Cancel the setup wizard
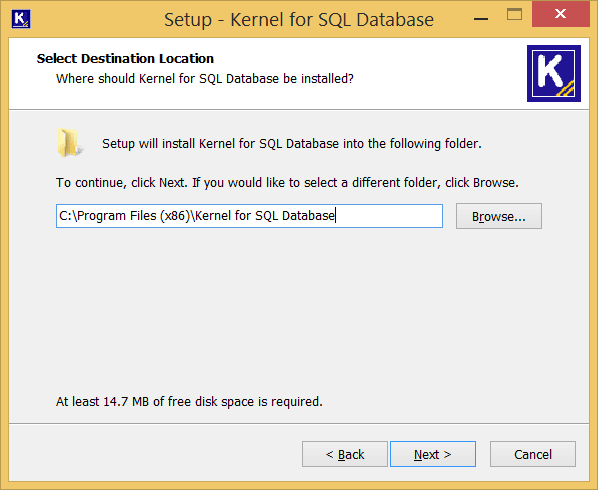 pyautogui.click(x=533, y=454)
